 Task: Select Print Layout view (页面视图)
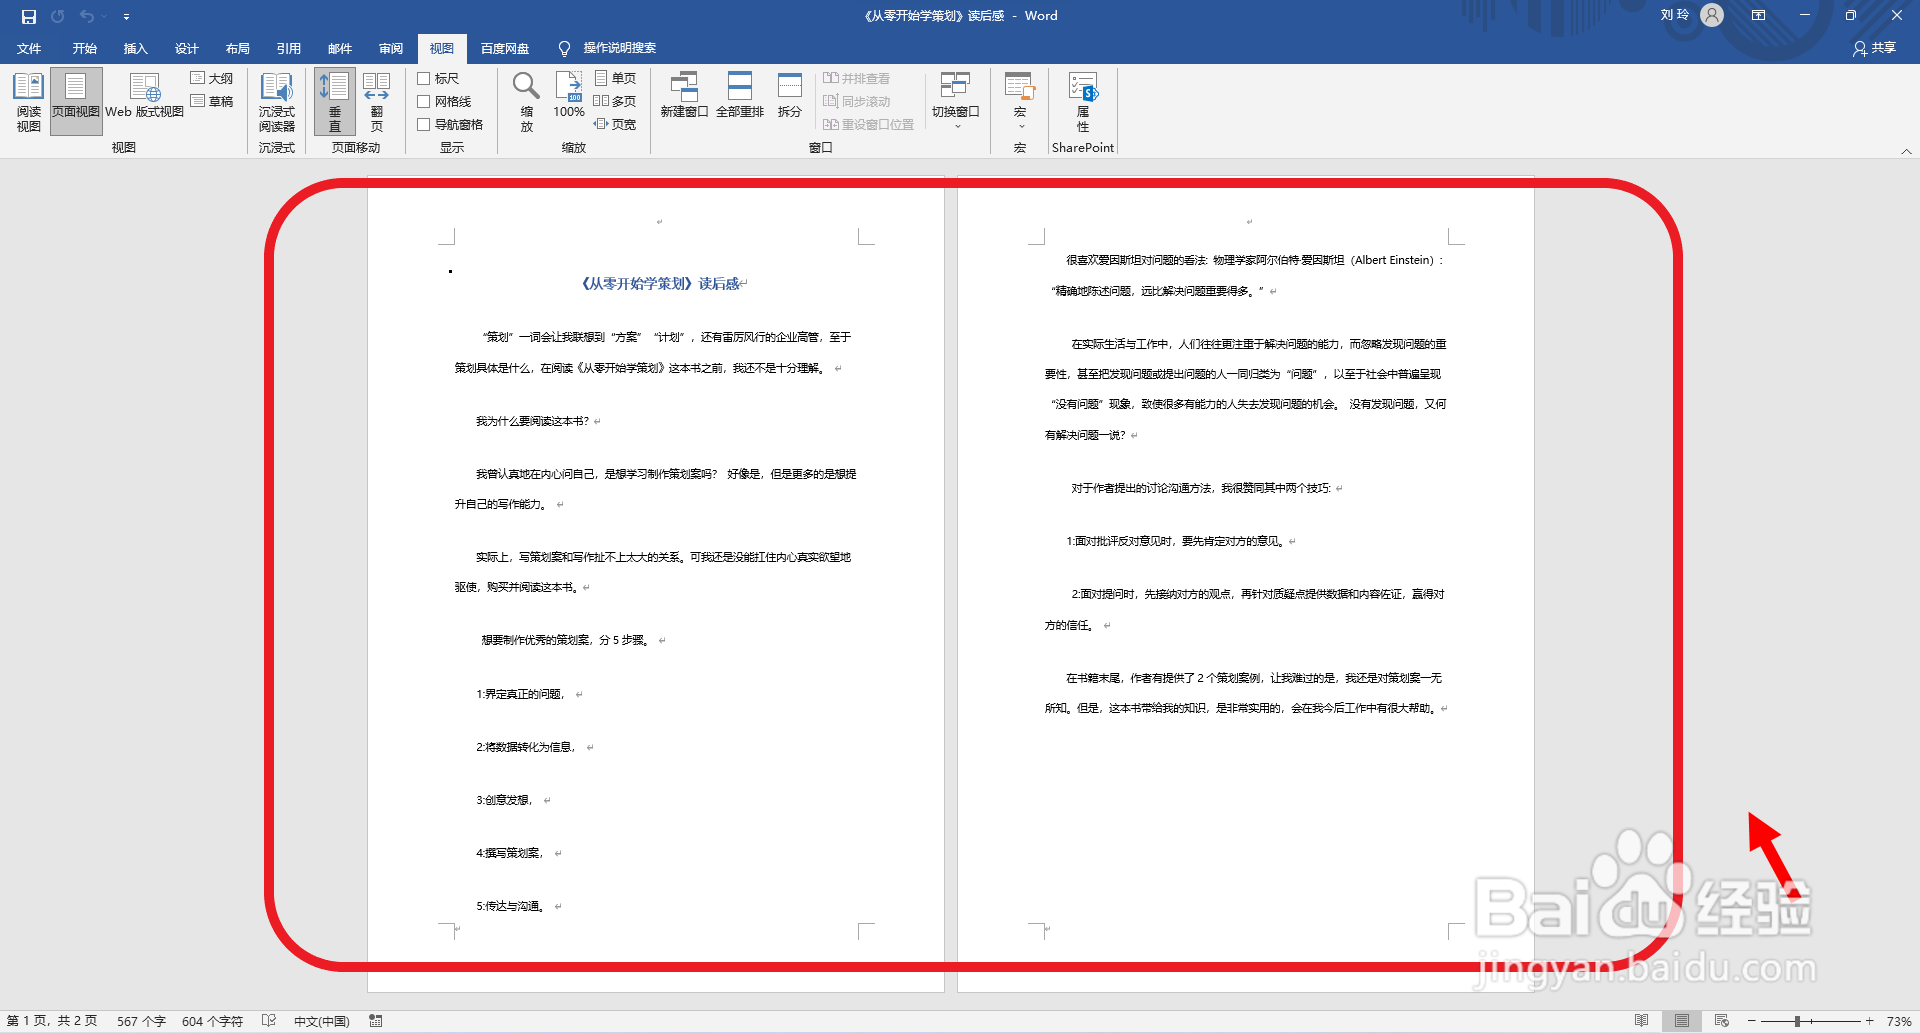76,102
